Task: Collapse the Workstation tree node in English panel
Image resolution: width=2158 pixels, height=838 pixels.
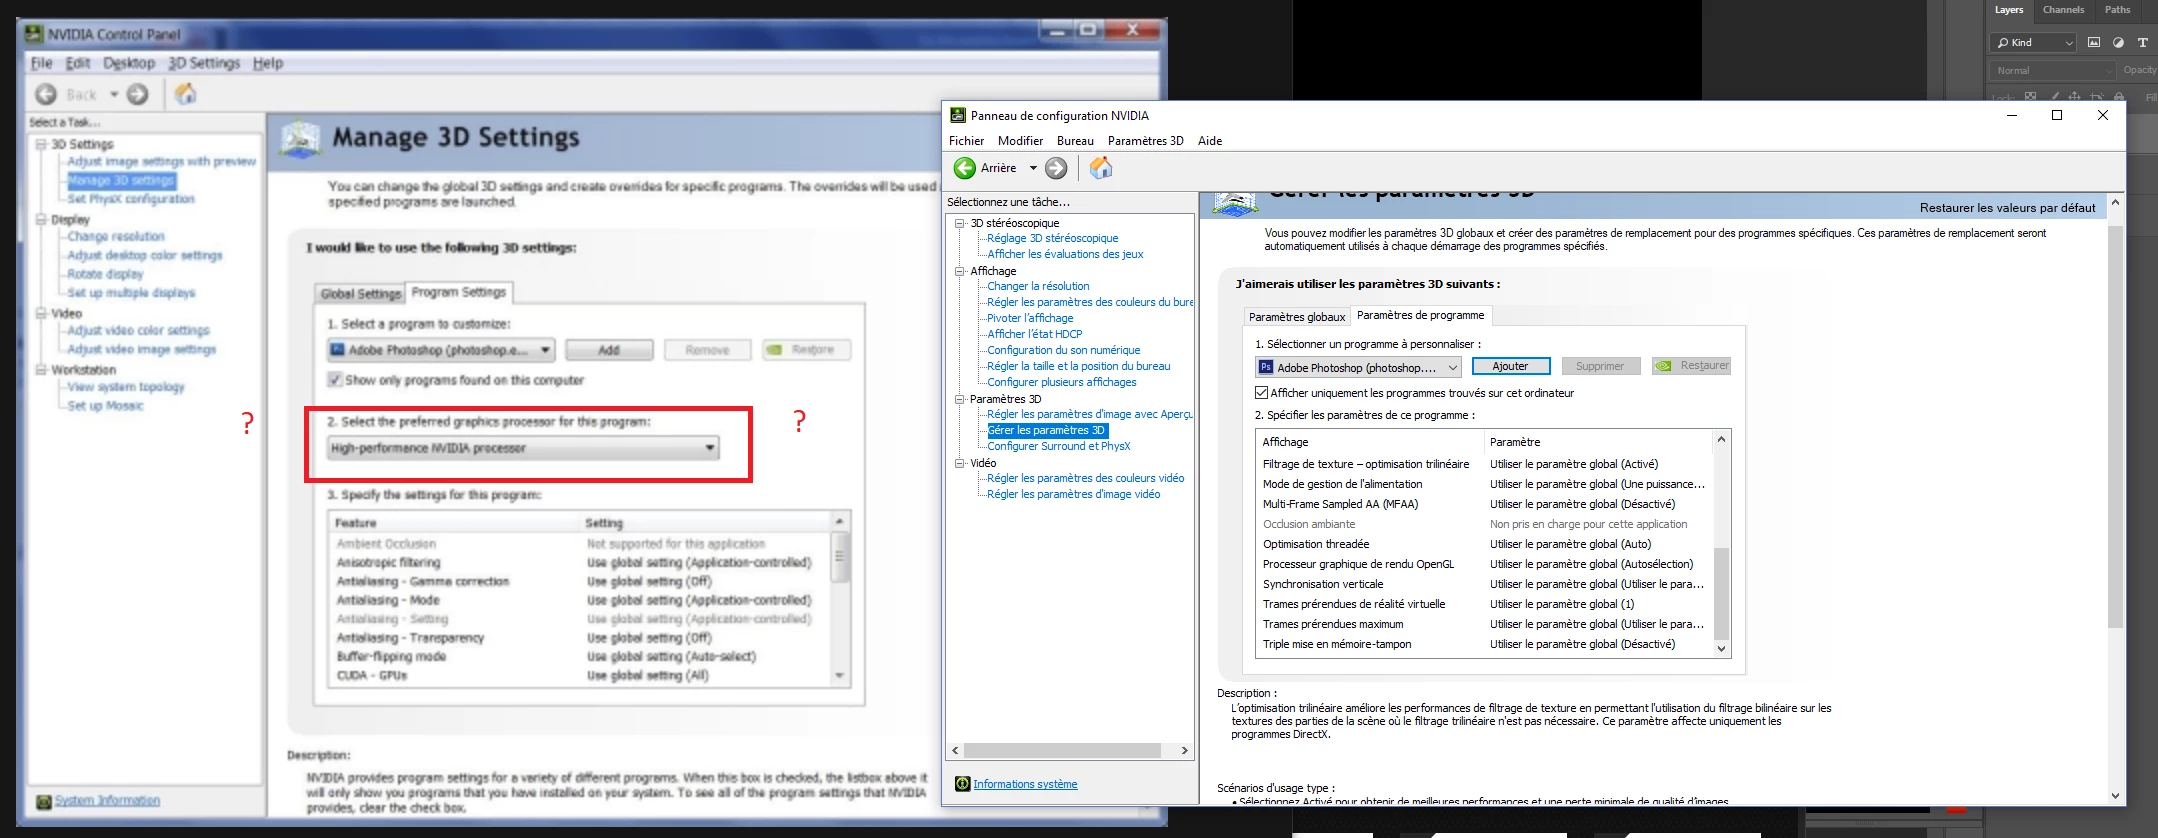Action: click(42, 370)
